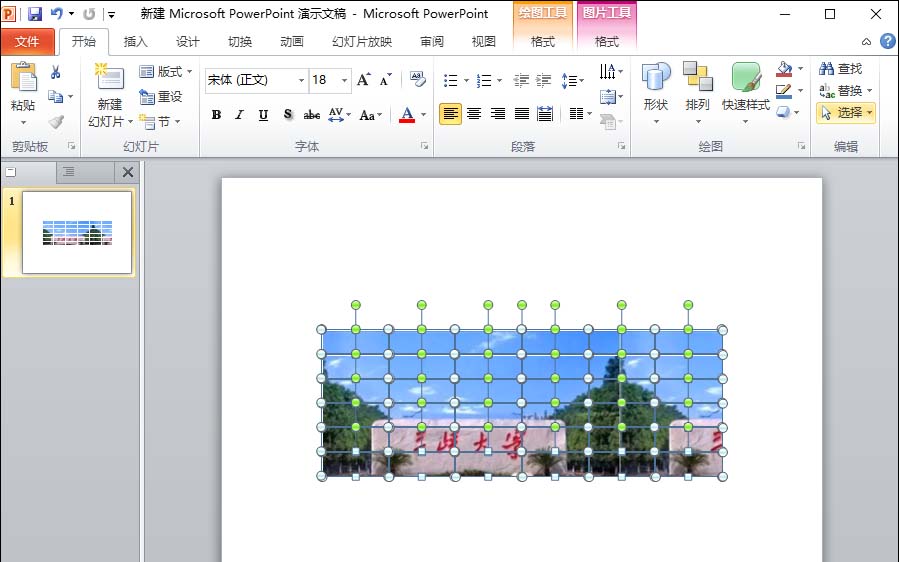Screen dimensions: 899x562
Task: Switch to the Outline pane tab
Action: click(69, 172)
